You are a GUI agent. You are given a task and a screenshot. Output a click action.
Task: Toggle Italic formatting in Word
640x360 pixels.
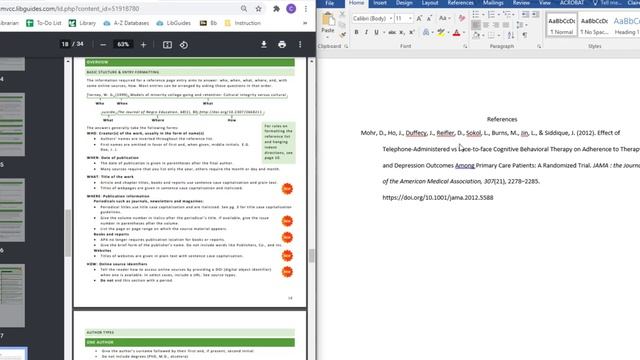point(366,32)
